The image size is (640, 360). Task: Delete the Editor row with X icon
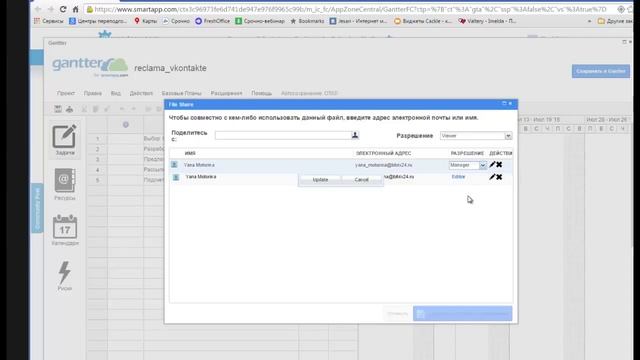(x=499, y=177)
